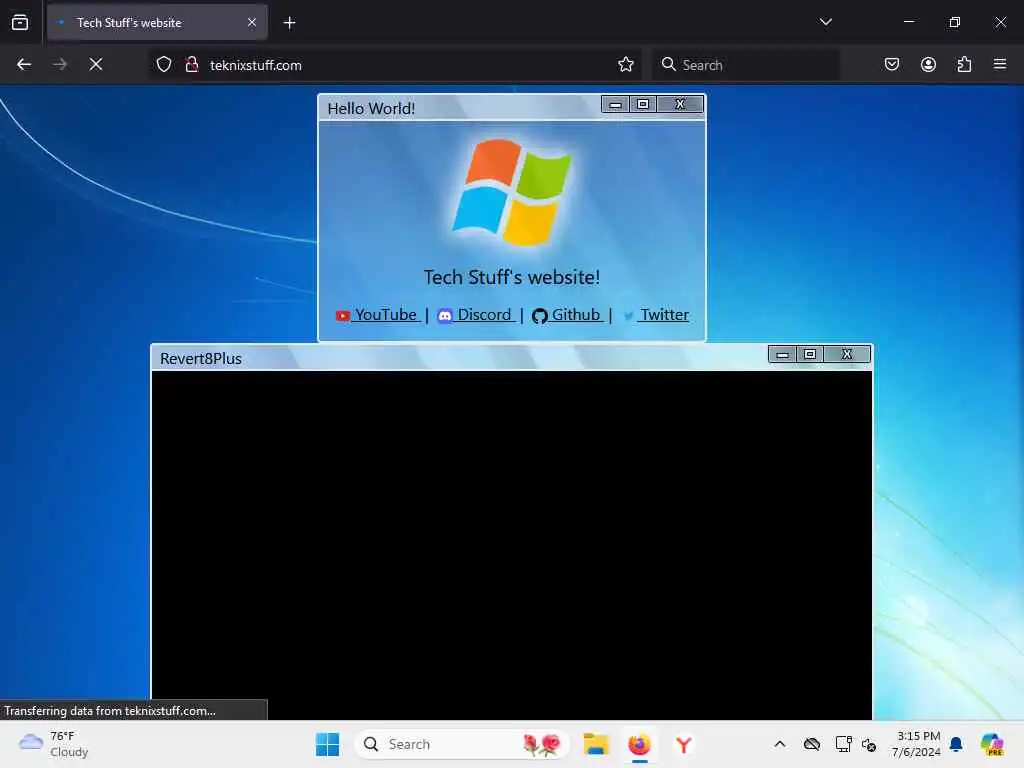Image resolution: width=1024 pixels, height=768 pixels.
Task: Open Firefox application menu
Action: pos(1000,64)
